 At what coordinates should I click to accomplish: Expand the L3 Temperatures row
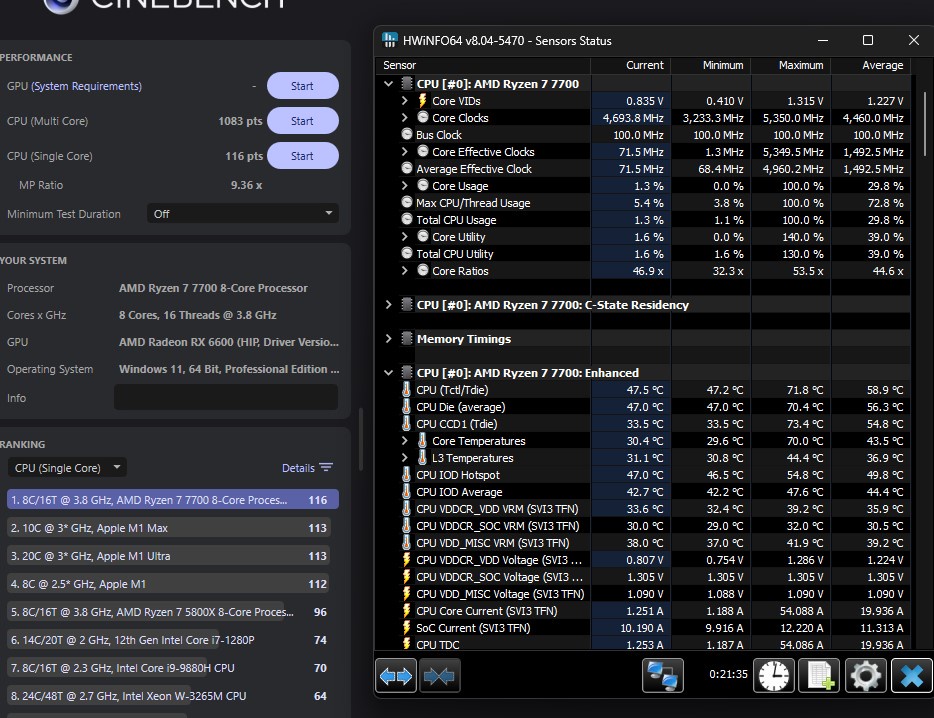coord(404,458)
